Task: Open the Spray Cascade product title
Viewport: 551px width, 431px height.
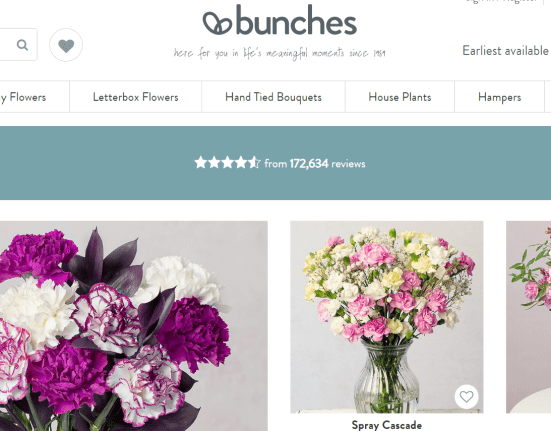Action: pos(387,425)
